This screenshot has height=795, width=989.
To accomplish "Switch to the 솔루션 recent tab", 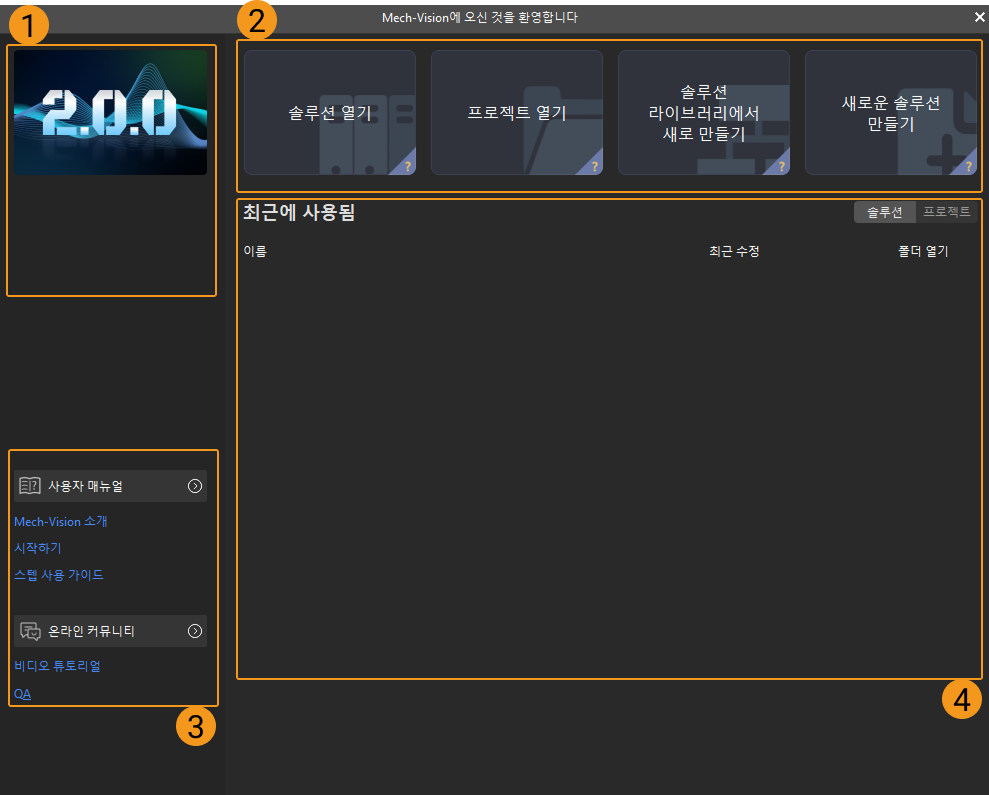I will pos(884,212).
